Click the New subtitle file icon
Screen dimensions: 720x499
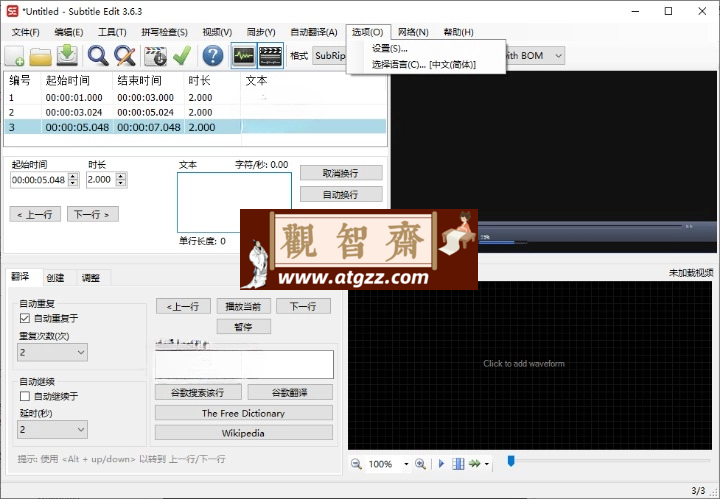click(x=14, y=56)
